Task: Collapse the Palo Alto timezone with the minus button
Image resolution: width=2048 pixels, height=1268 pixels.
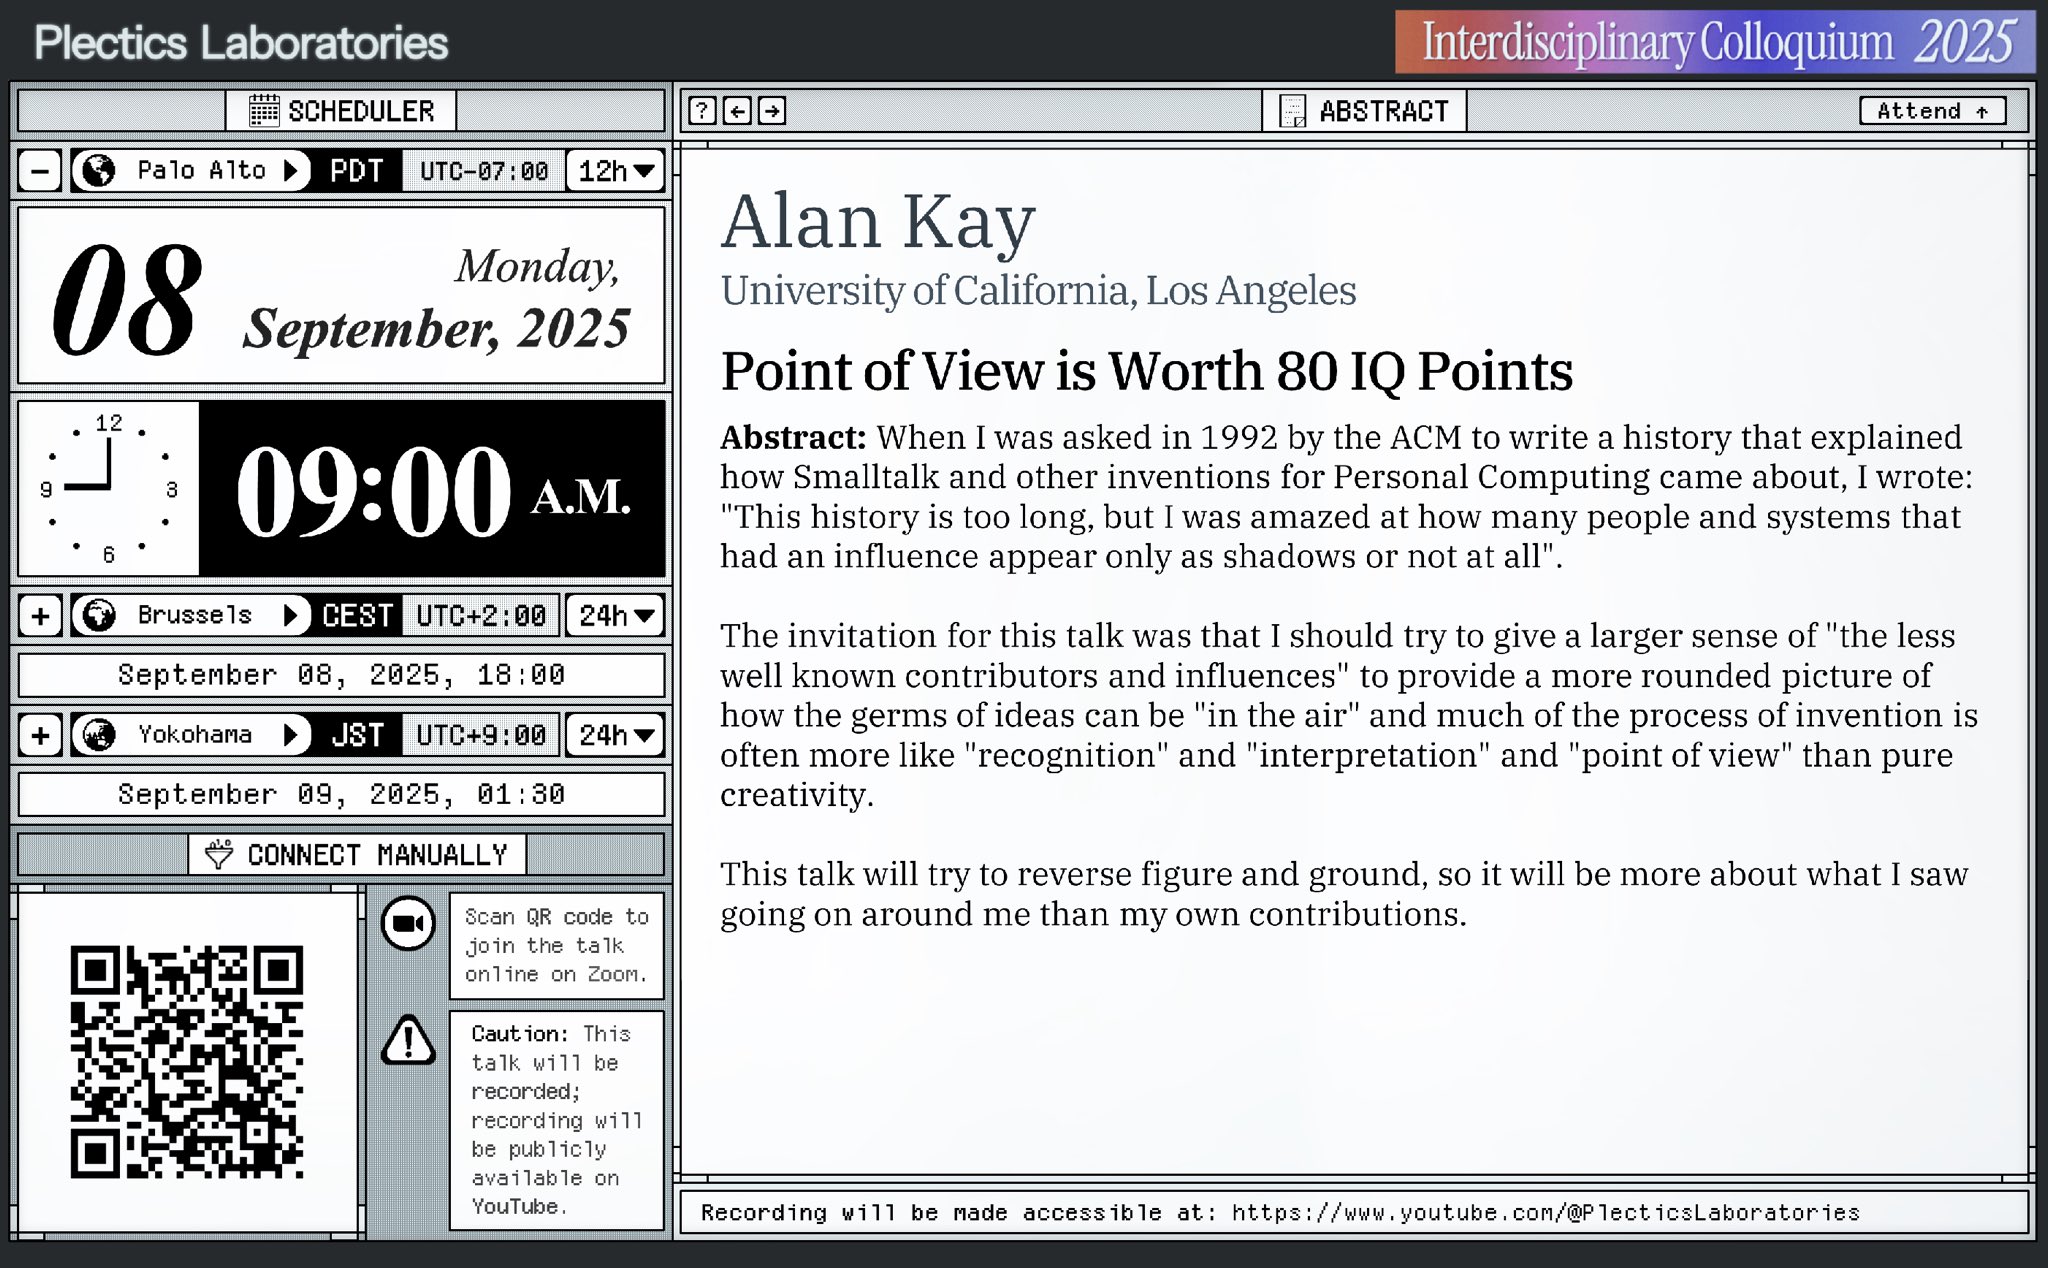Action: coord(40,171)
